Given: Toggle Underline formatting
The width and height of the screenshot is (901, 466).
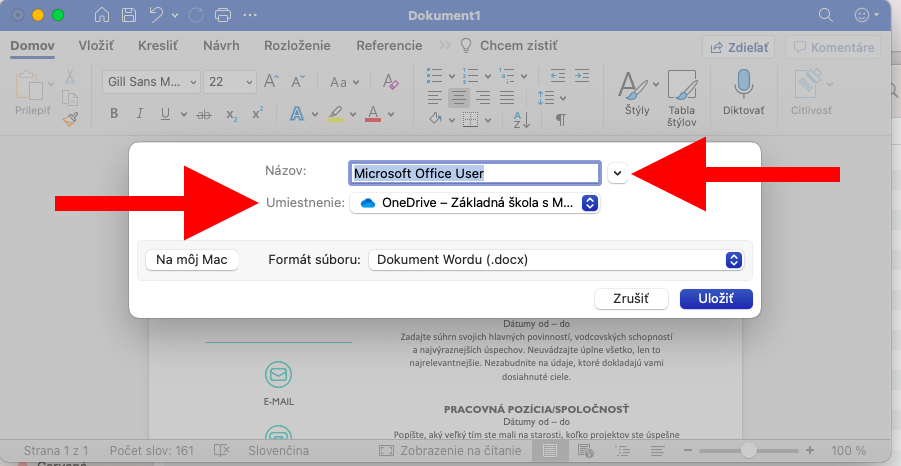Looking at the screenshot, I should point(166,114).
